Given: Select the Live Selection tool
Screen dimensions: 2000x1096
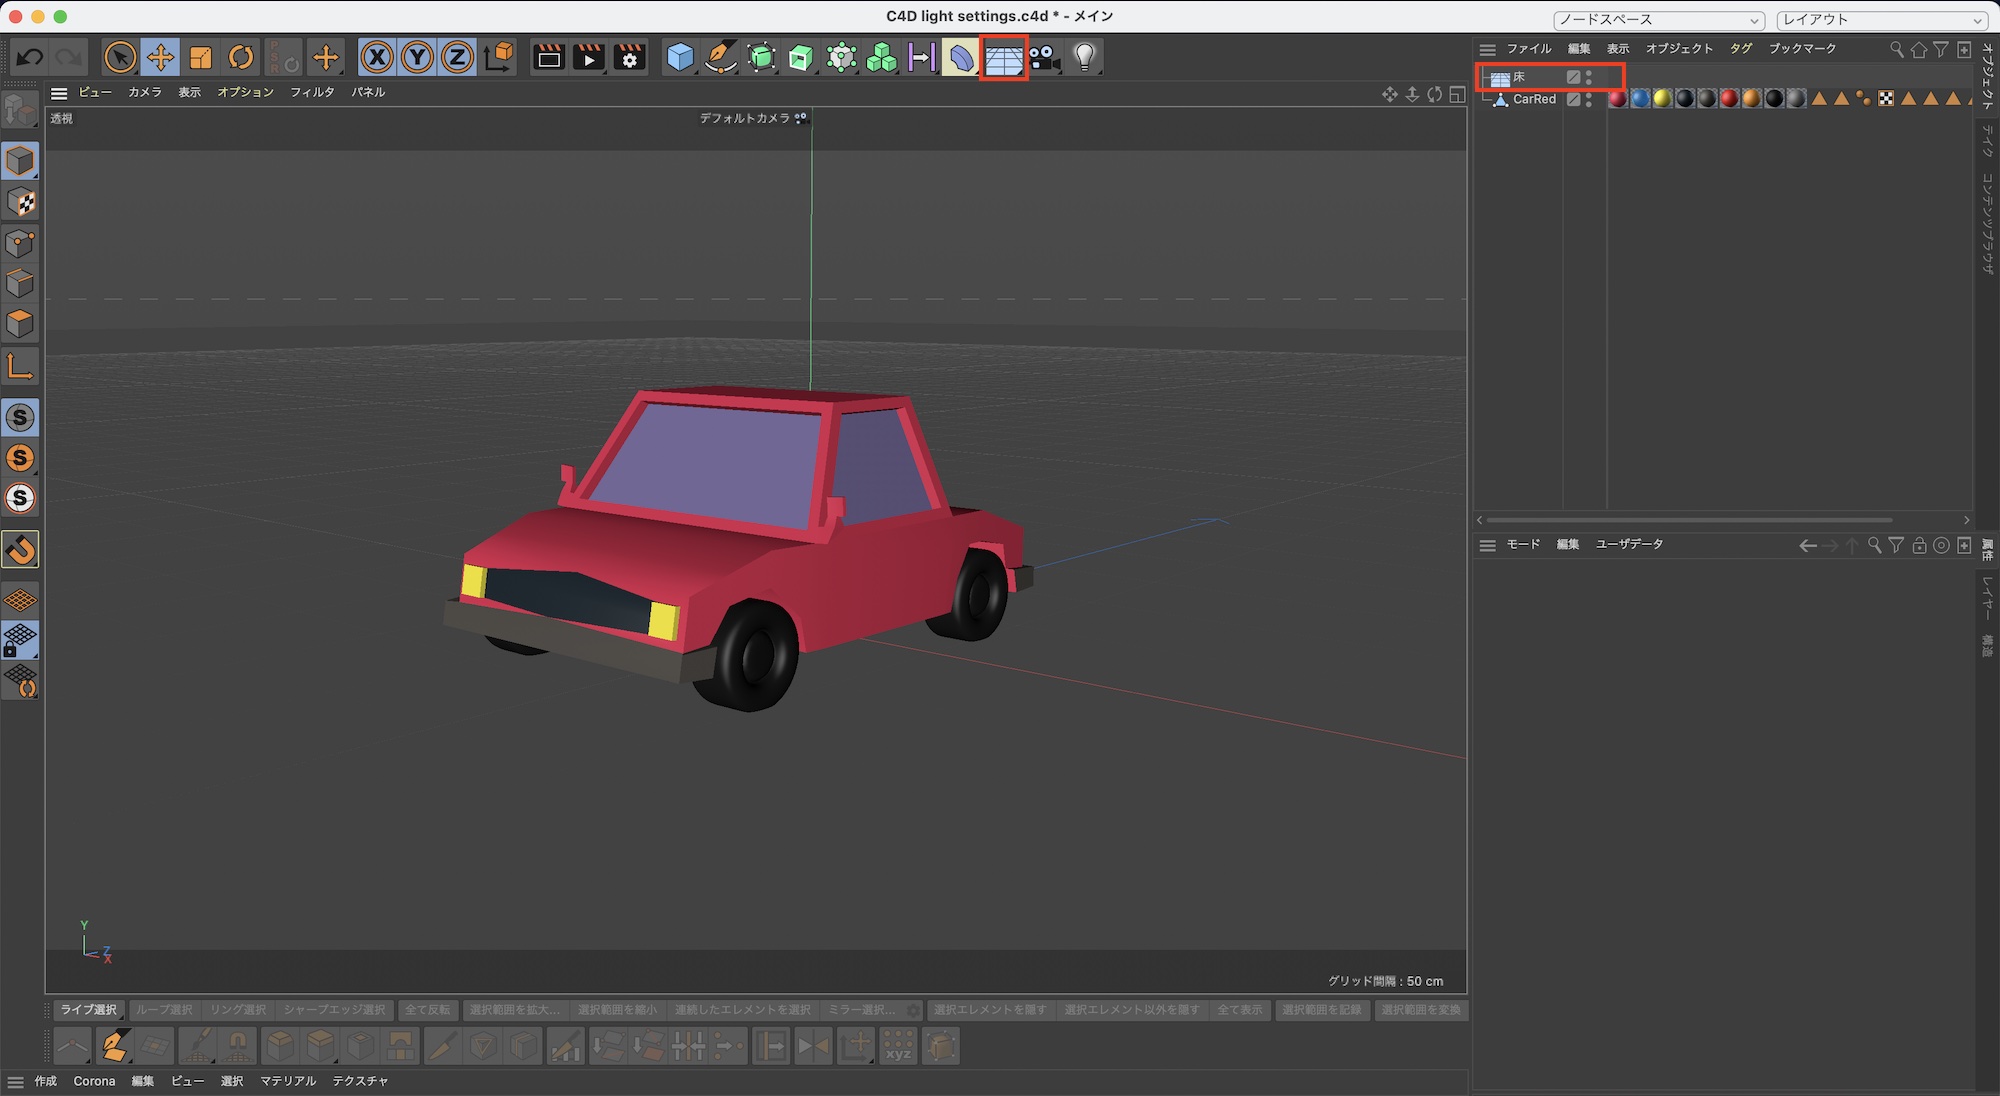Looking at the screenshot, I should [x=120, y=57].
